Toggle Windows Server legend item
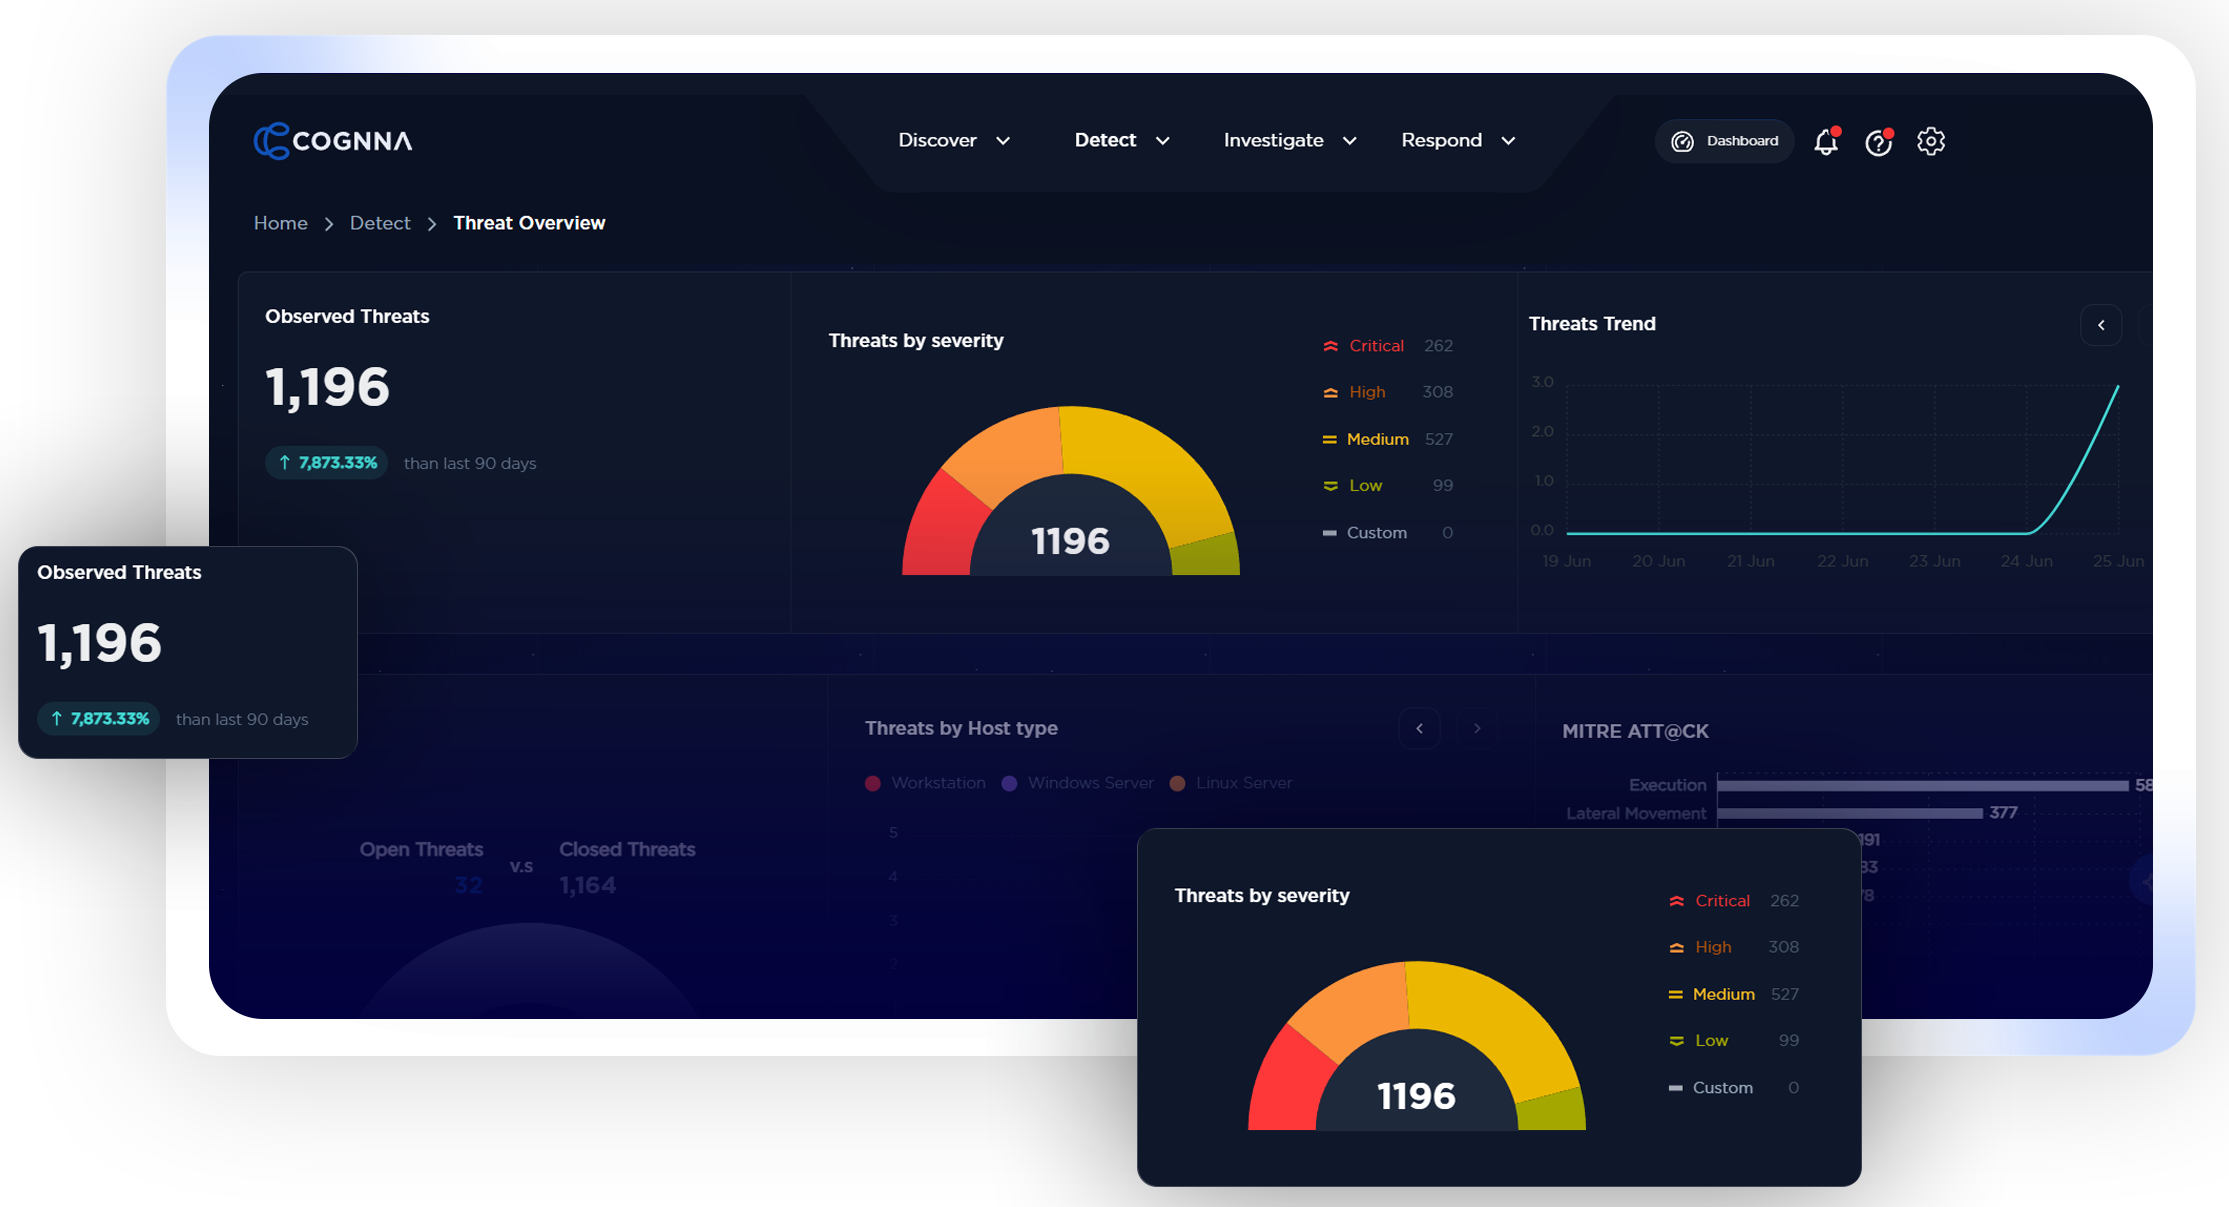This screenshot has width=2229, height=1207. [x=1077, y=783]
